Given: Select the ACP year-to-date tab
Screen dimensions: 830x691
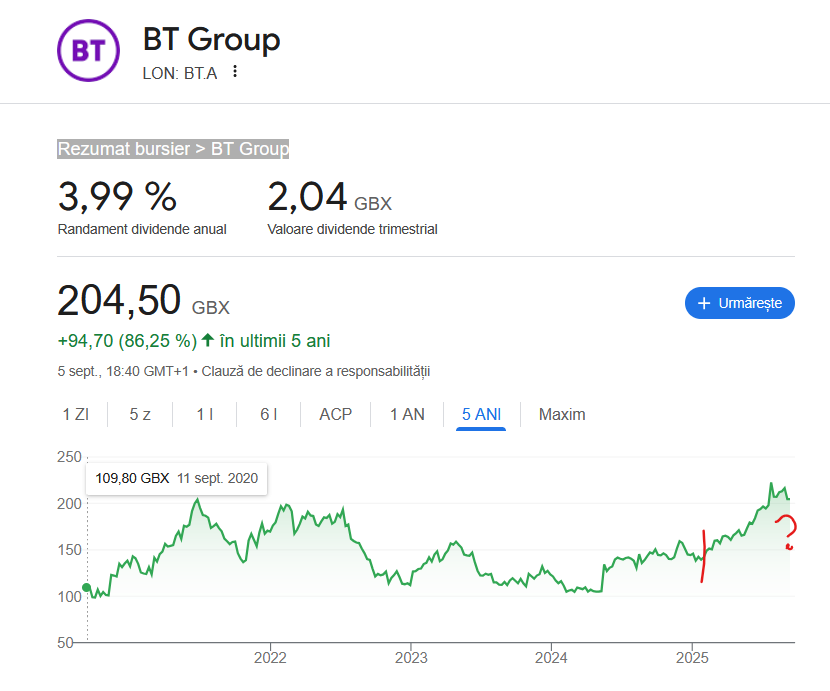Looking at the screenshot, I should (335, 414).
